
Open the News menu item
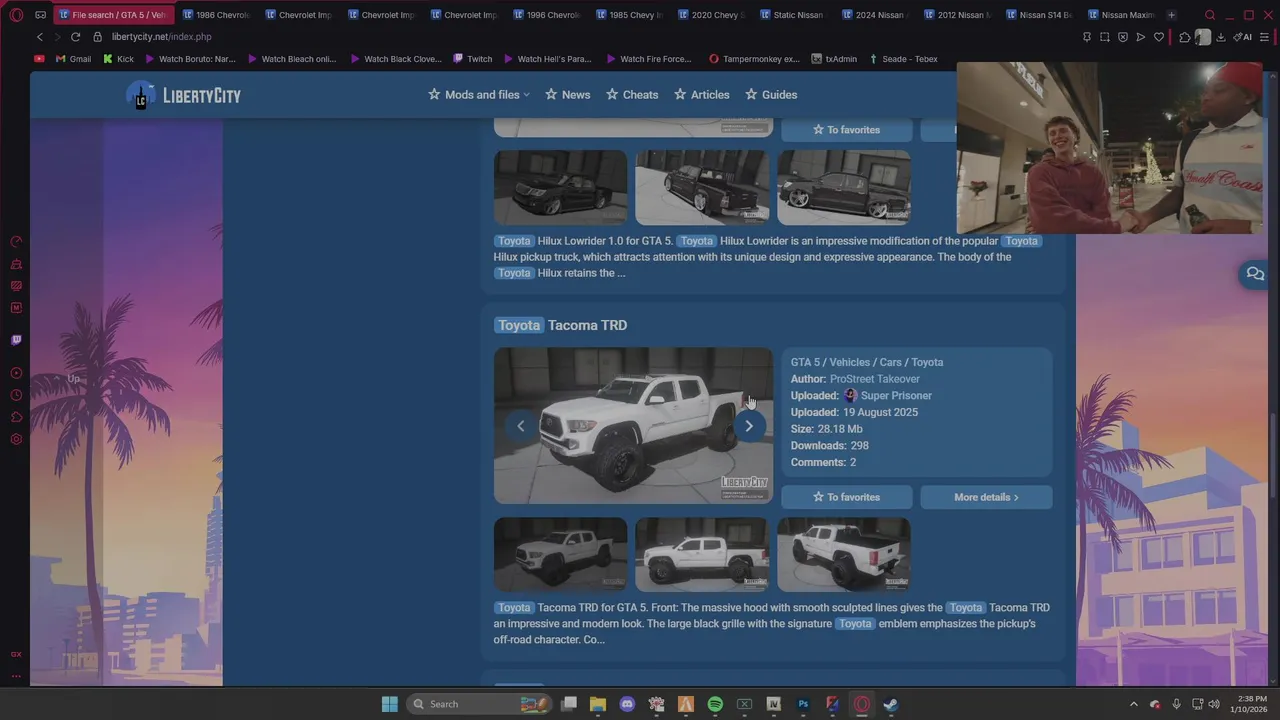click(x=568, y=95)
